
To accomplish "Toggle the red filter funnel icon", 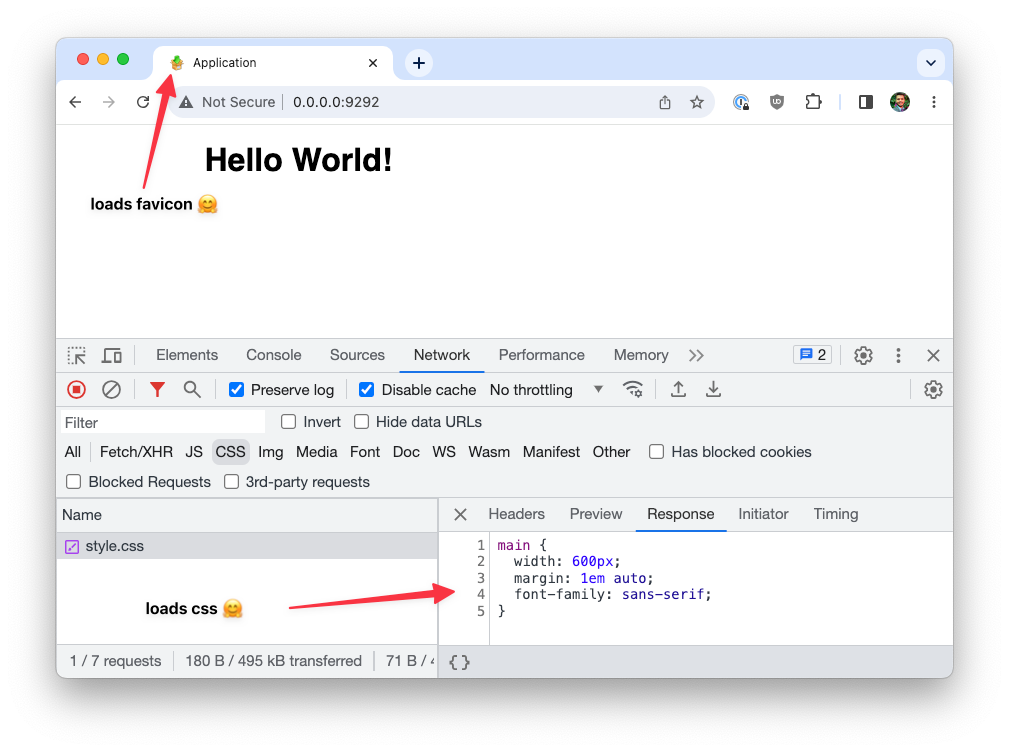I will pyautogui.click(x=157, y=390).
